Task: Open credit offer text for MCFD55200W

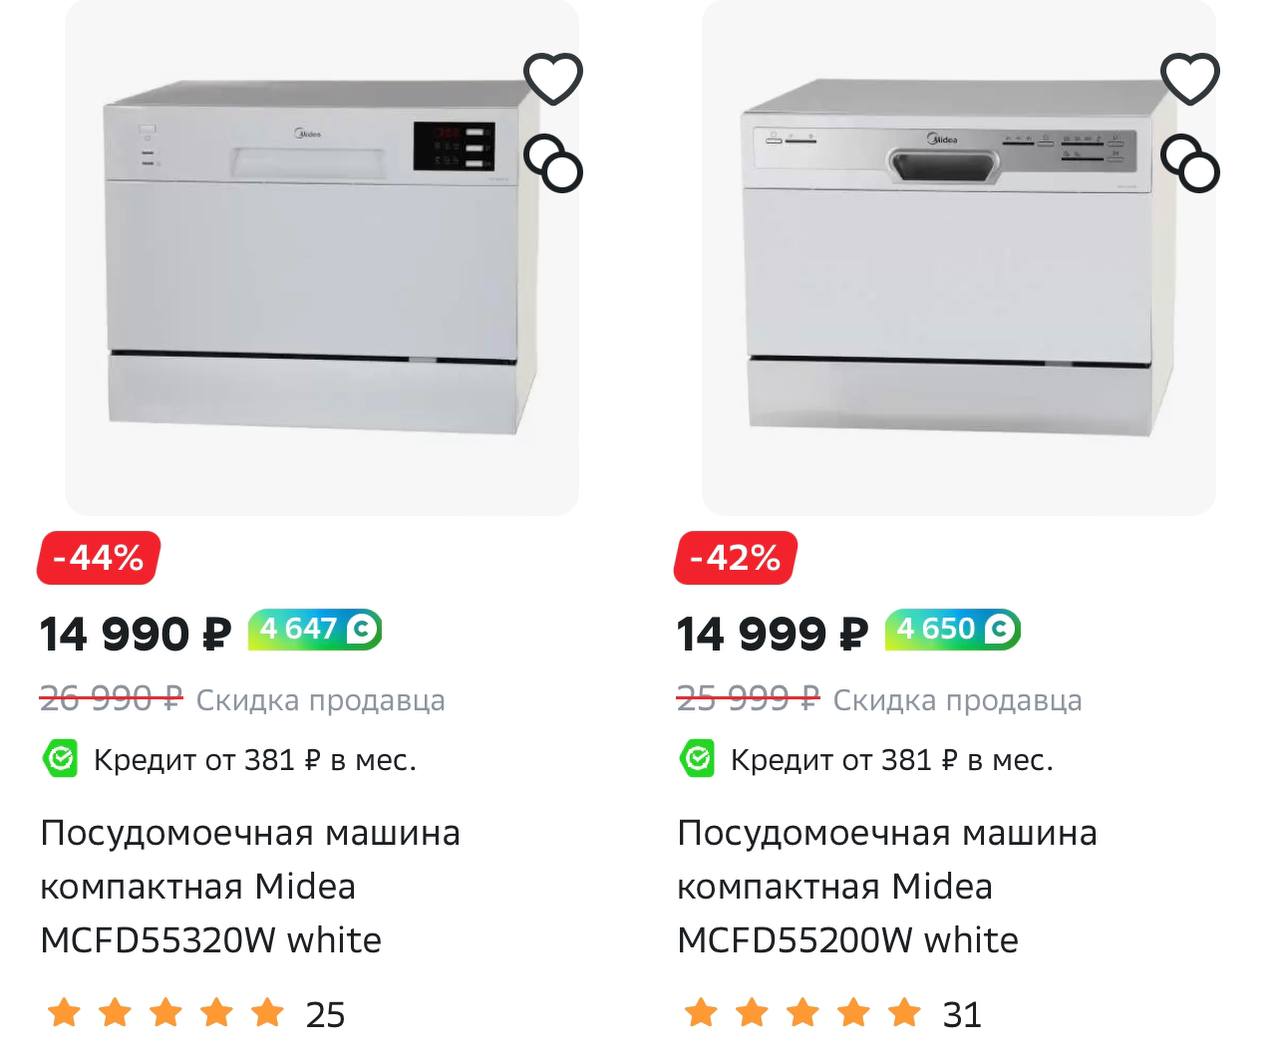Action: [x=891, y=760]
